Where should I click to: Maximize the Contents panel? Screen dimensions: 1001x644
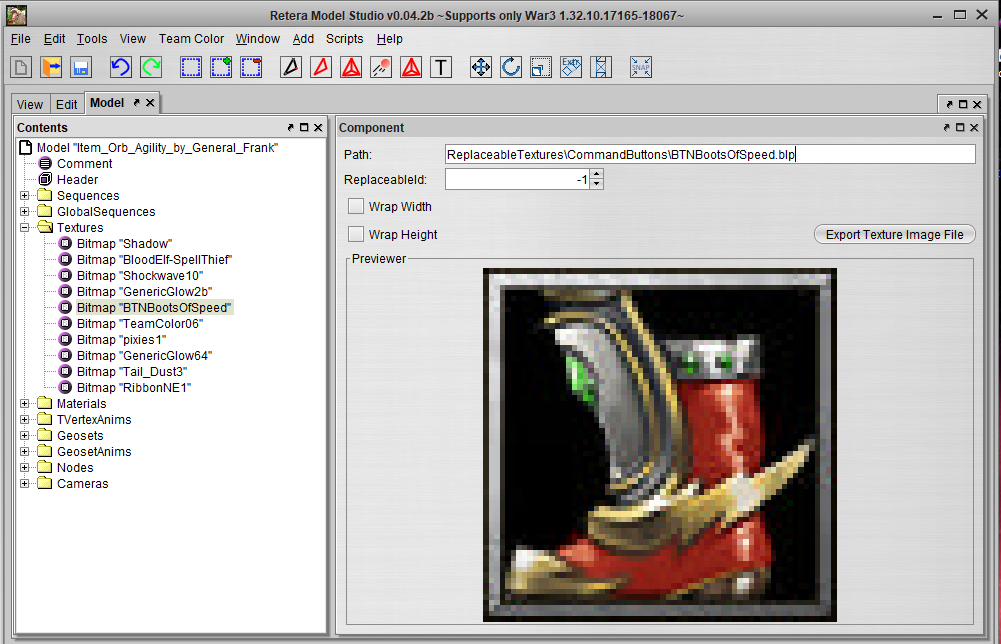click(305, 128)
